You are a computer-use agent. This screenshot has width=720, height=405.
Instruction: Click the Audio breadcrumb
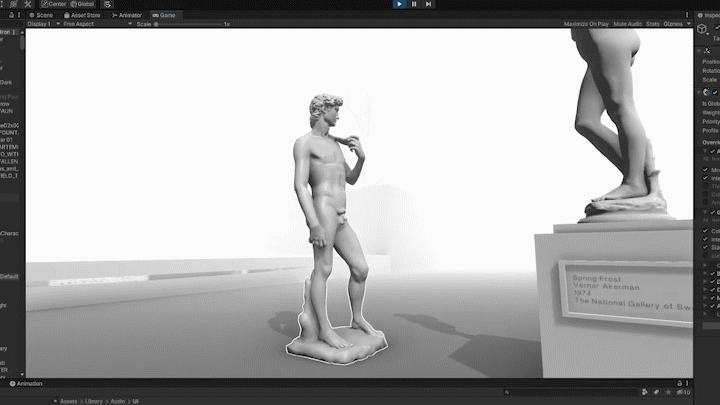(118, 401)
